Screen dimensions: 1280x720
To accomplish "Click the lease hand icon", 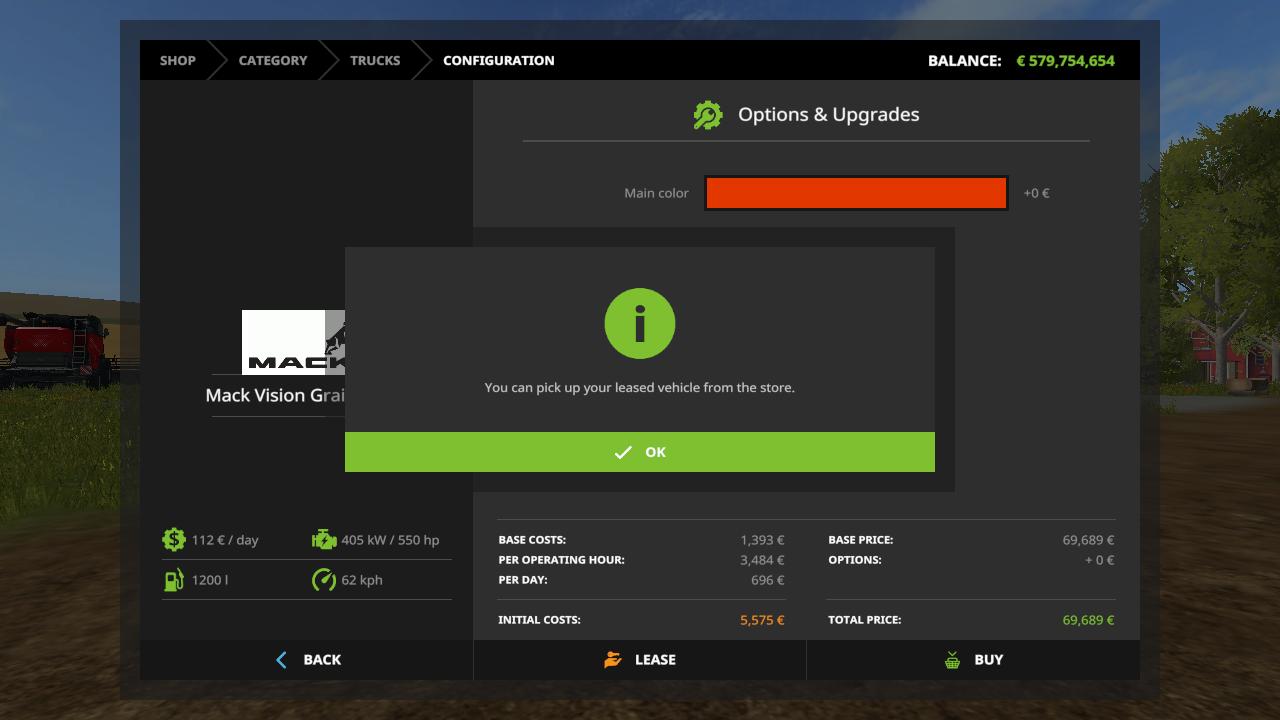I will 613,660.
